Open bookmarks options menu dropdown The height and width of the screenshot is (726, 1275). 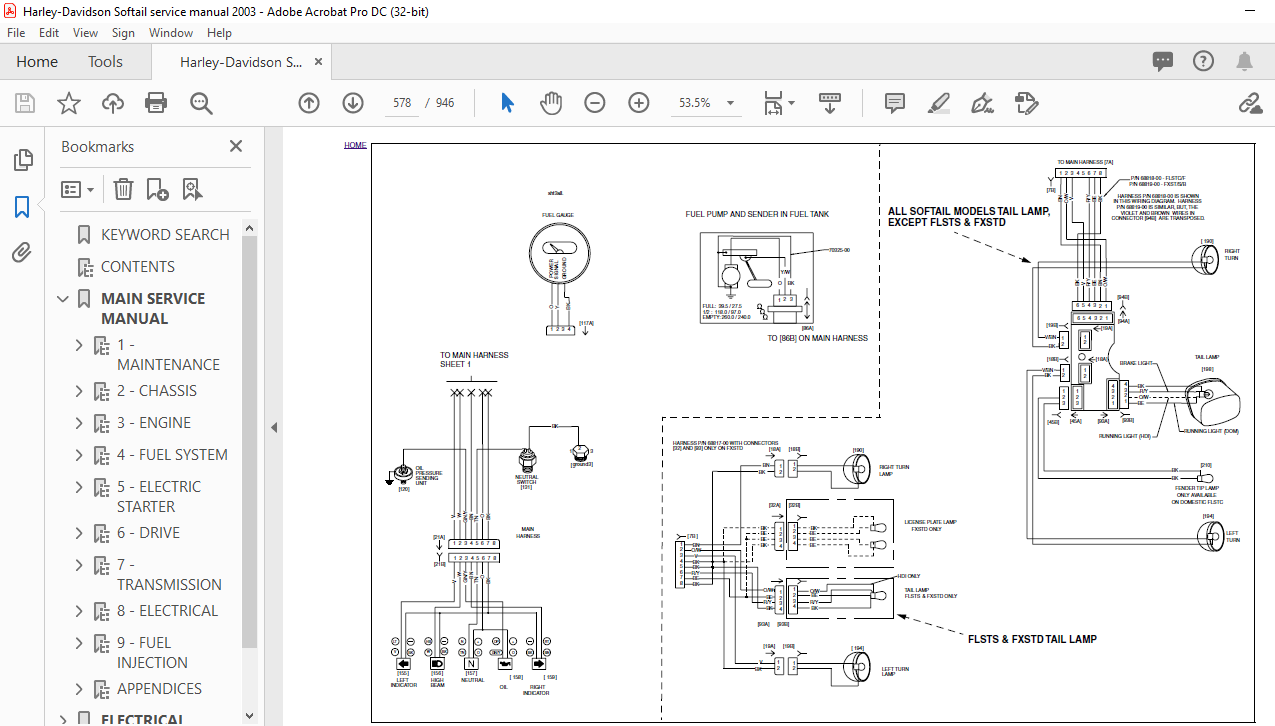point(77,189)
